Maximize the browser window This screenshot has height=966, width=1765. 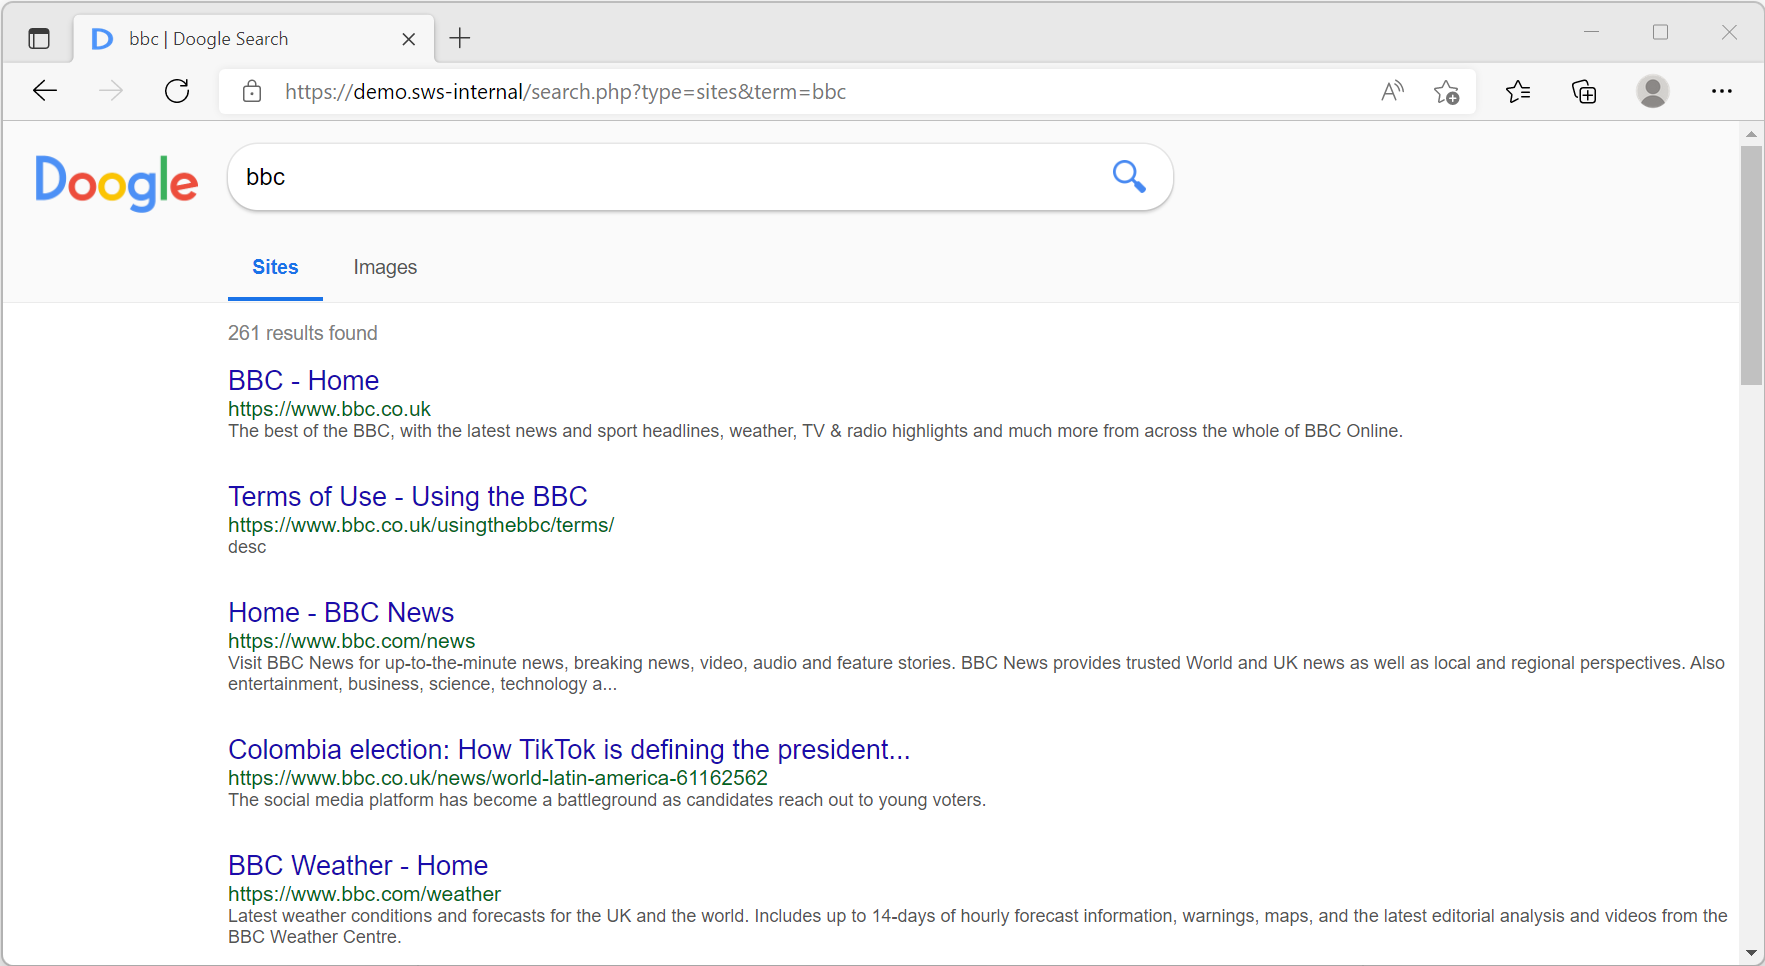pyautogui.click(x=1660, y=32)
